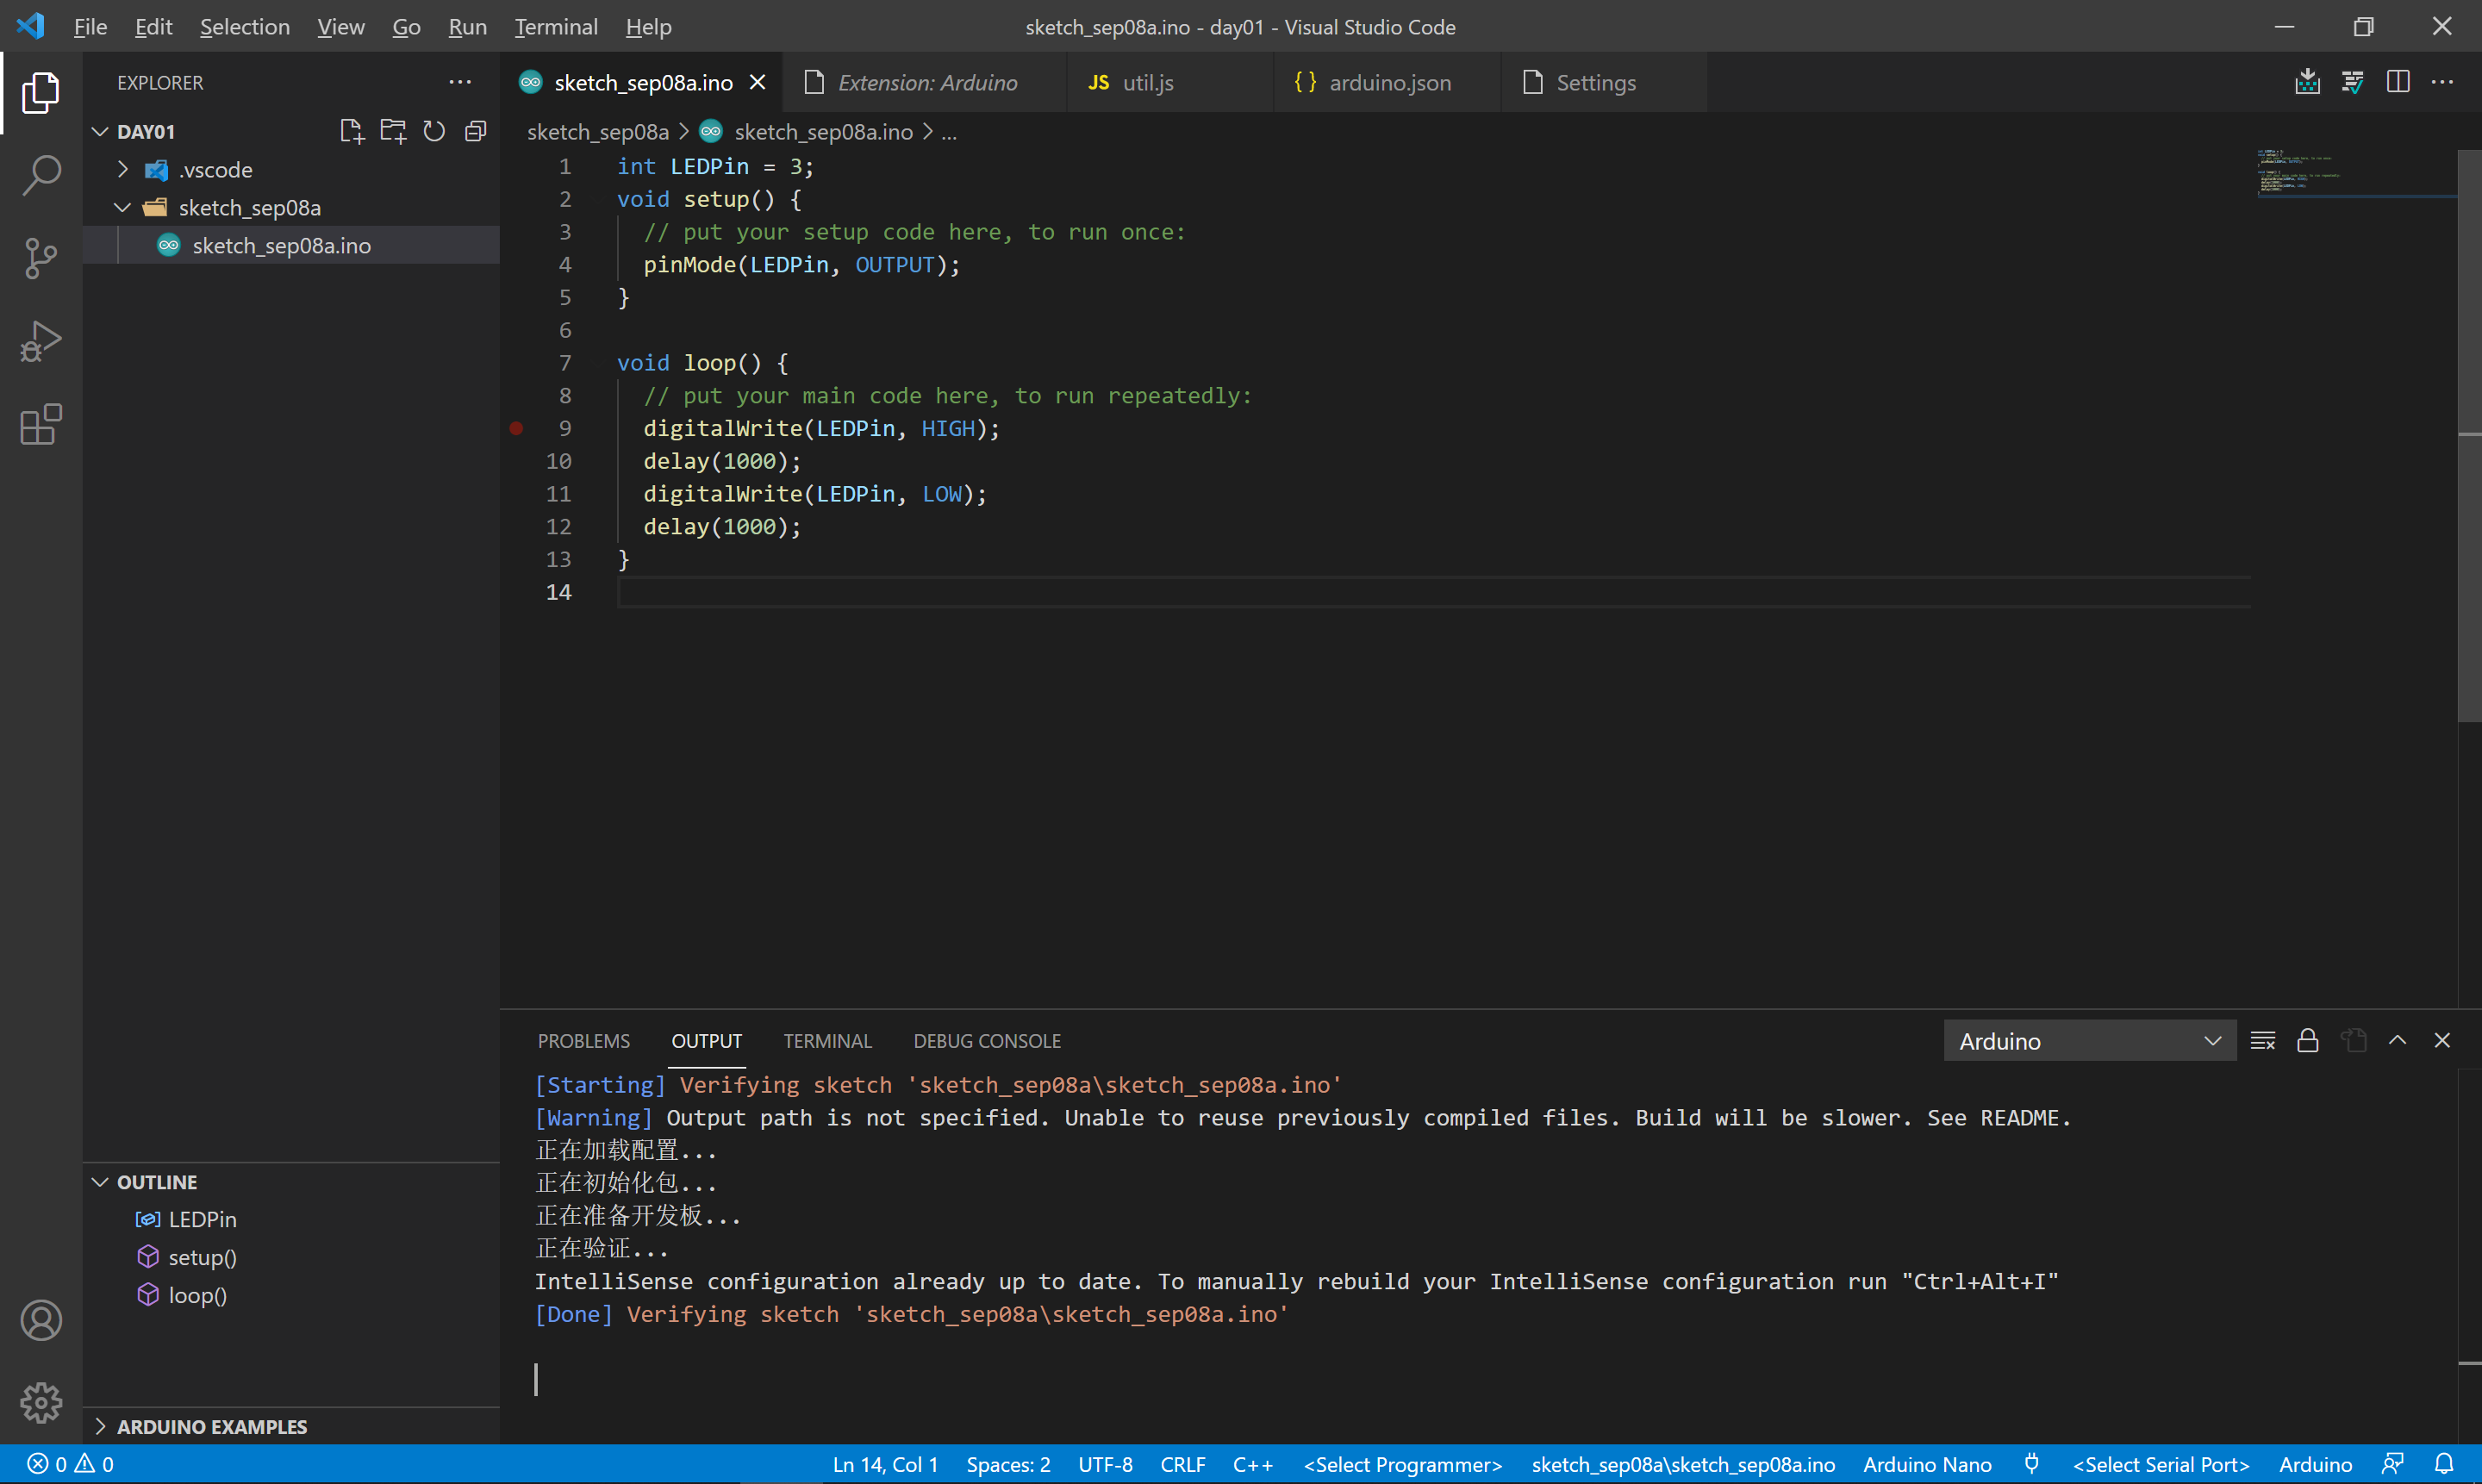Click errors and warnings count

pyautogui.click(x=70, y=1464)
